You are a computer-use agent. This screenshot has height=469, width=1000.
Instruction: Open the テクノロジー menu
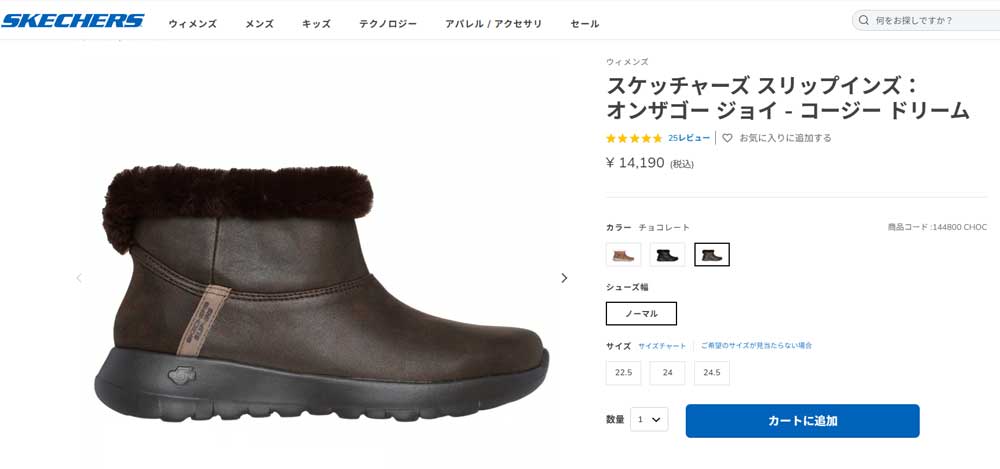388,23
